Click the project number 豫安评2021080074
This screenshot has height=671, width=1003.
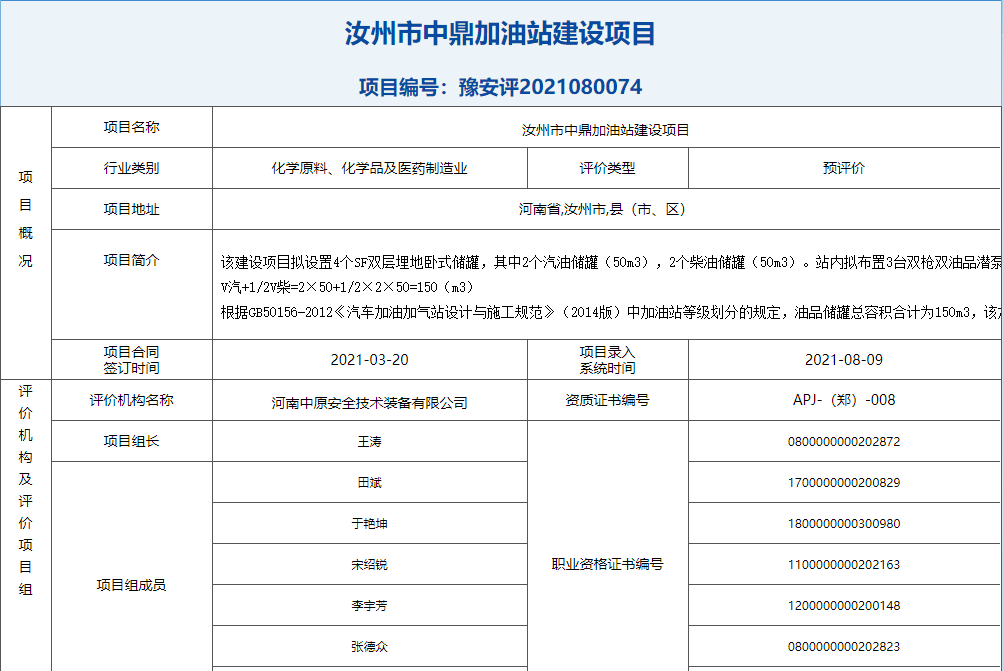500,87
